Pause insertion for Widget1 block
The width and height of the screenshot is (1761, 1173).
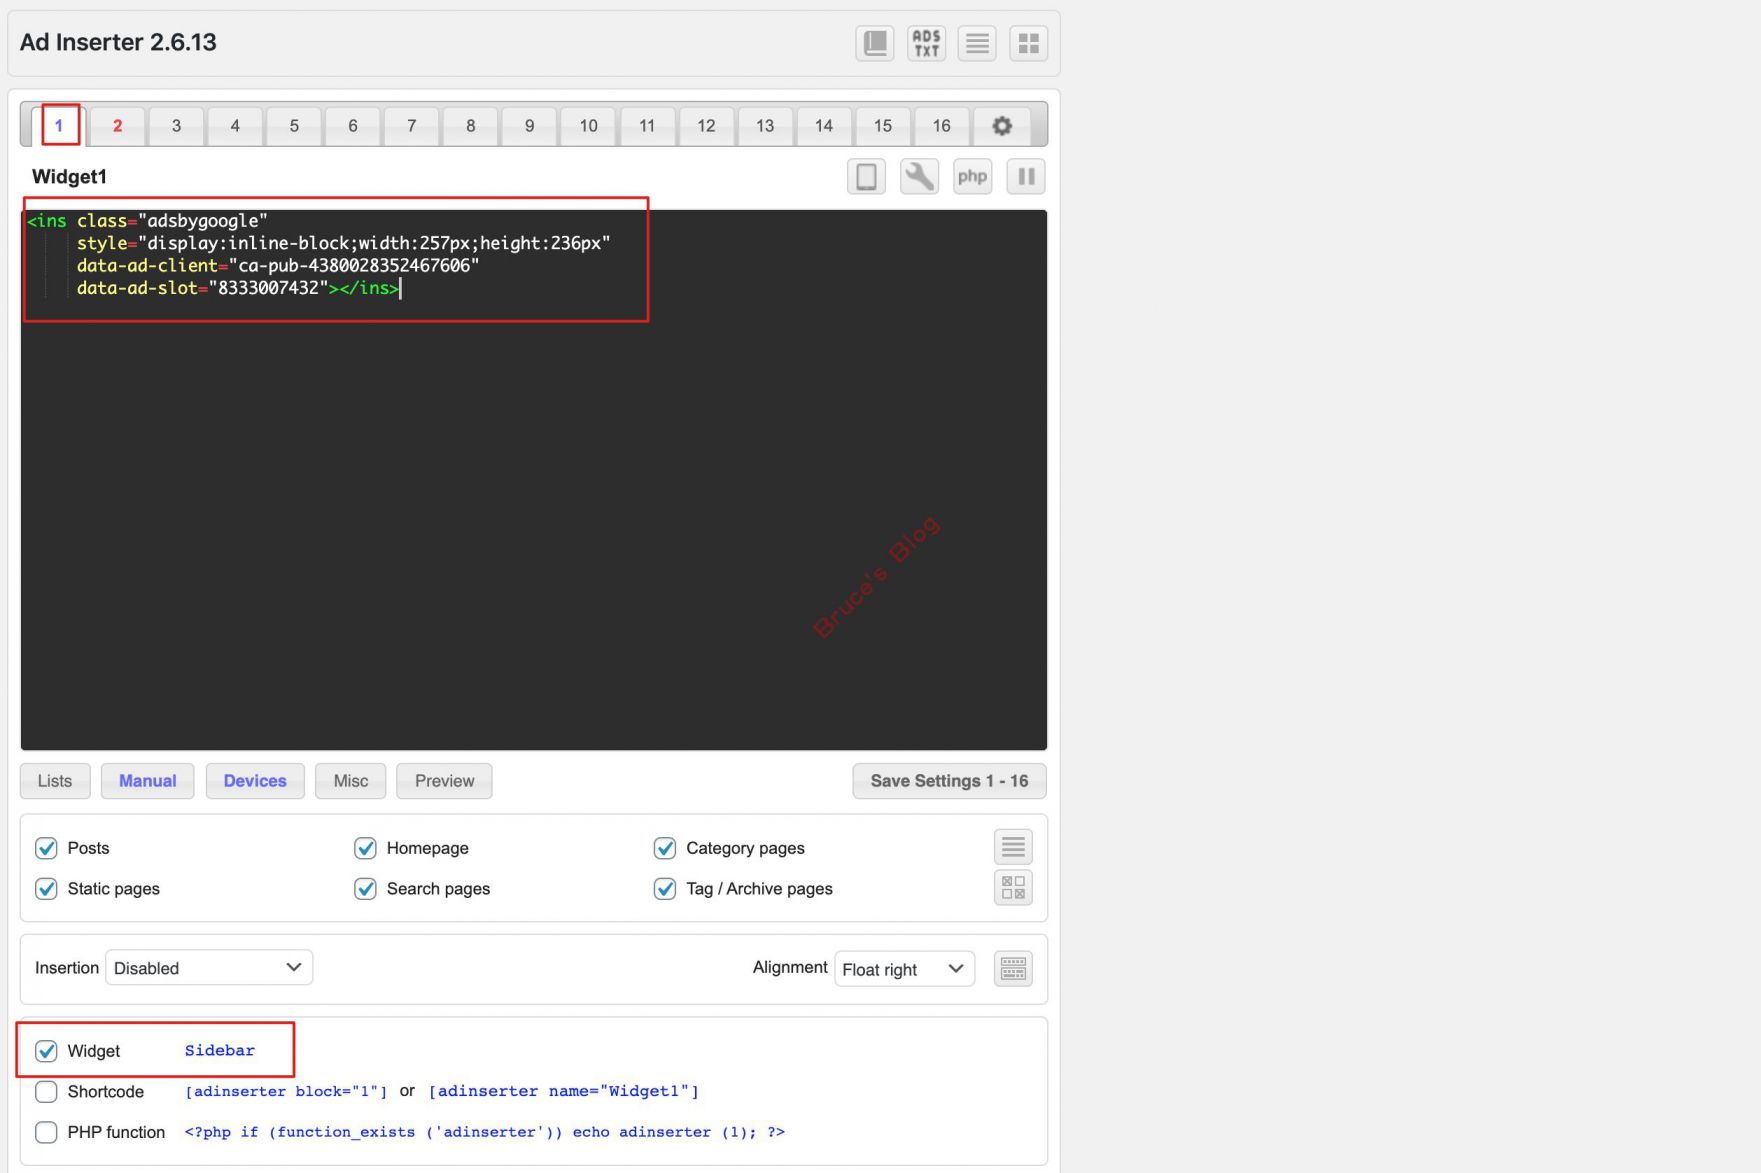1026,177
